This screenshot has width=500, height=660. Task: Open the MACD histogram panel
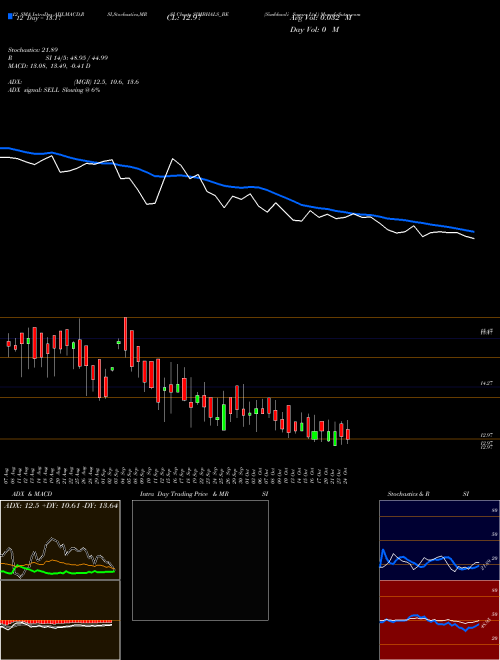[x=60, y=620]
